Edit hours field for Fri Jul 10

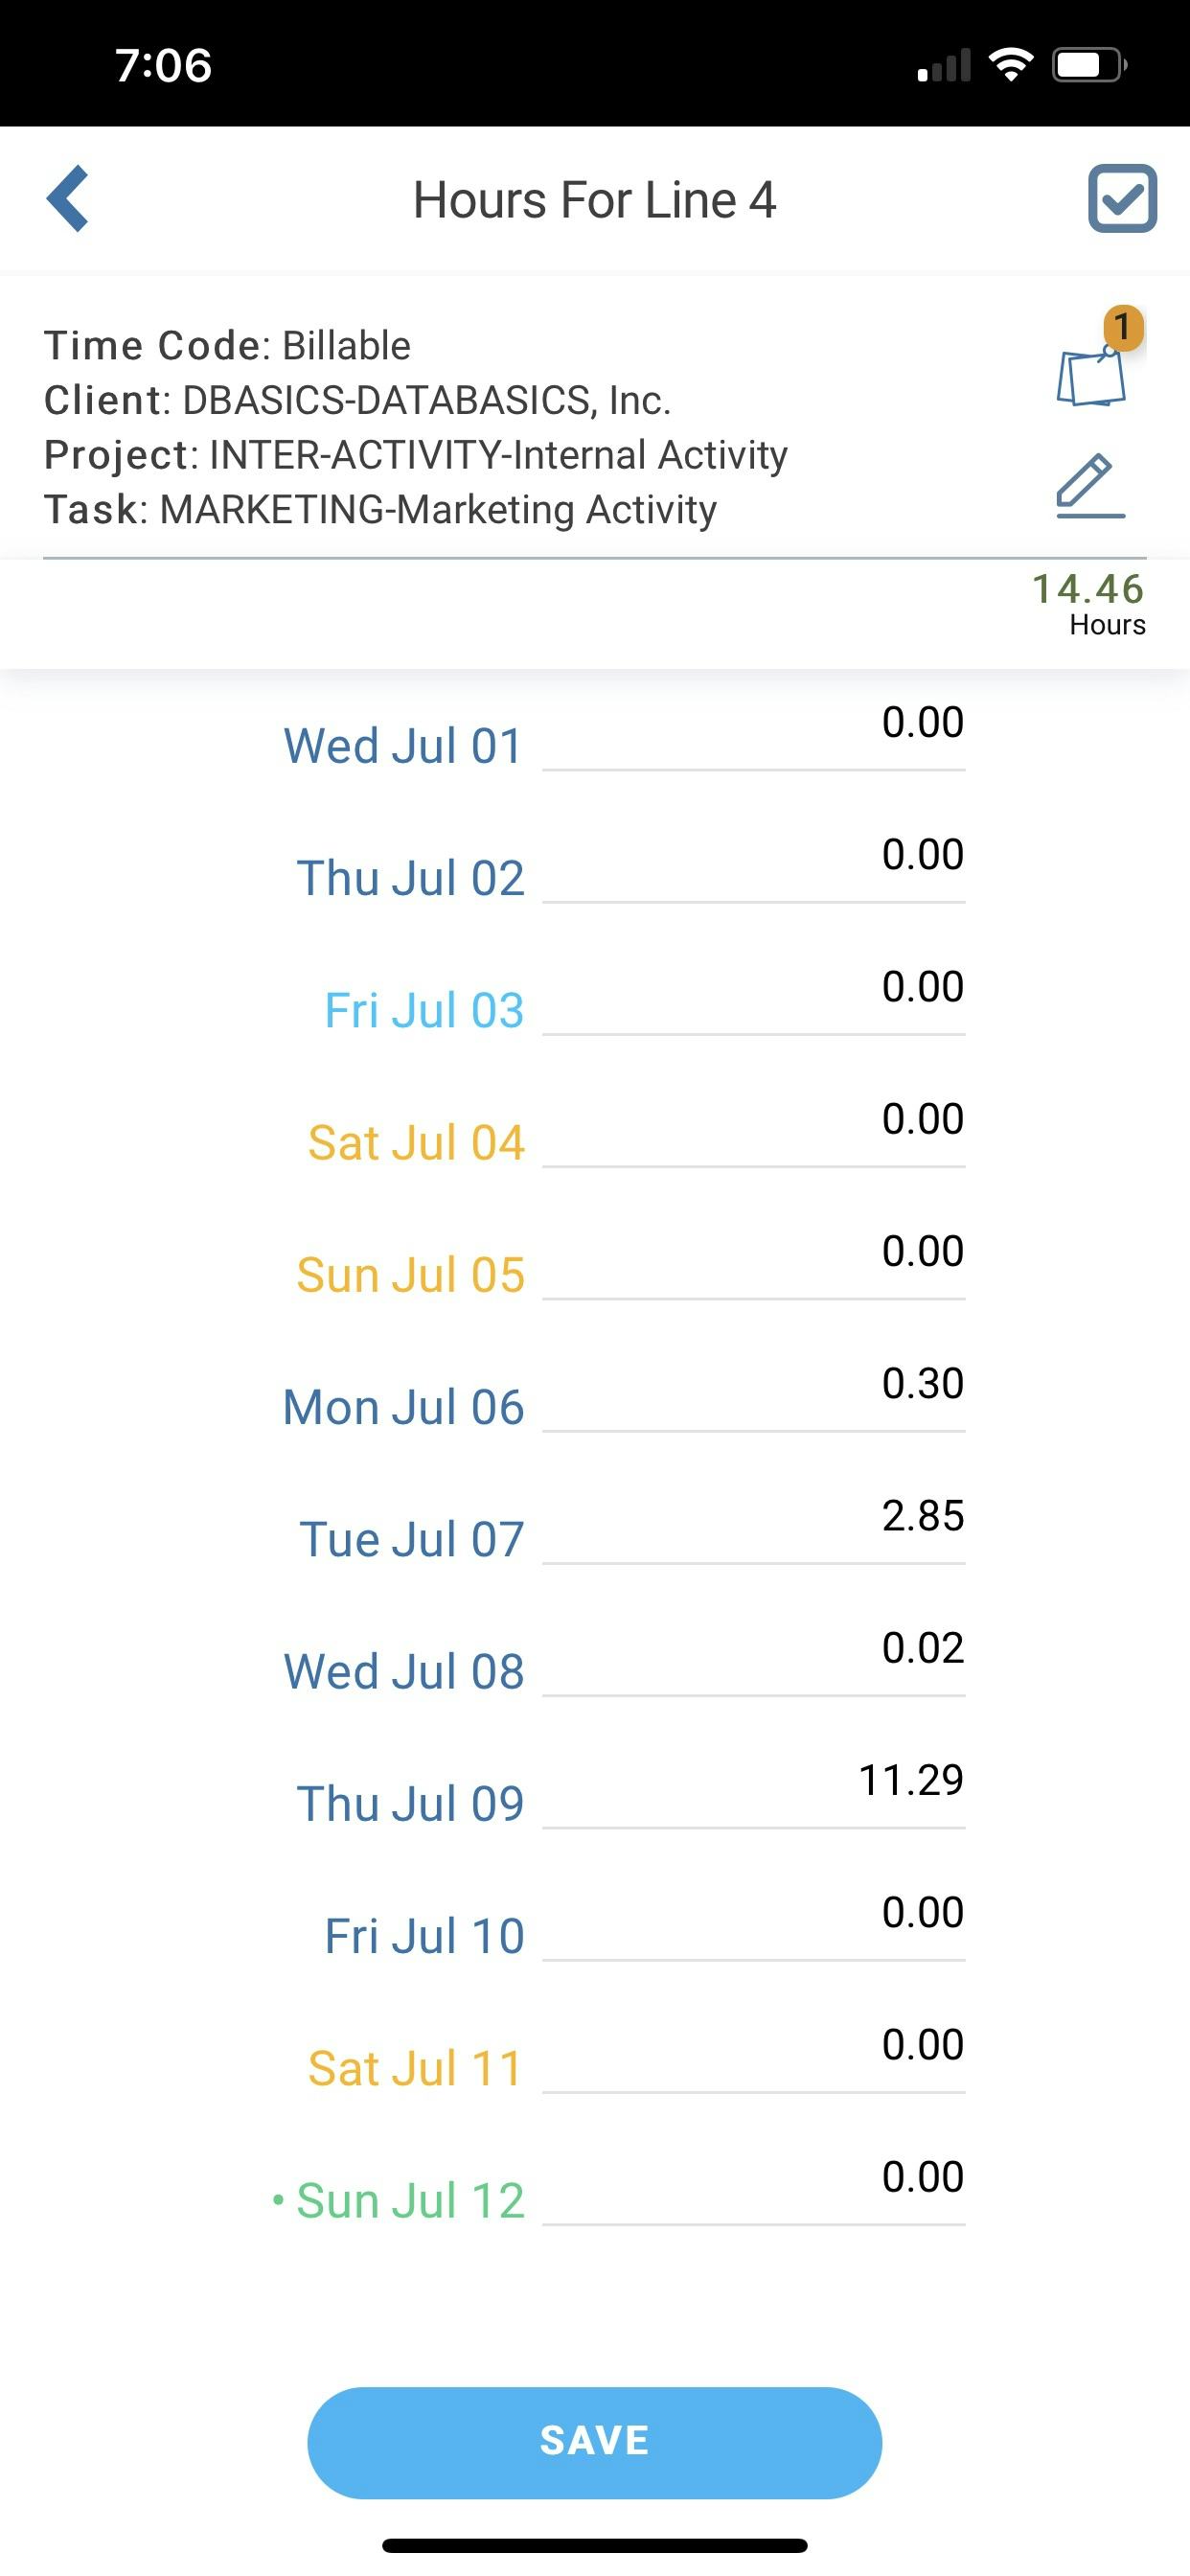pyautogui.click(x=753, y=1926)
